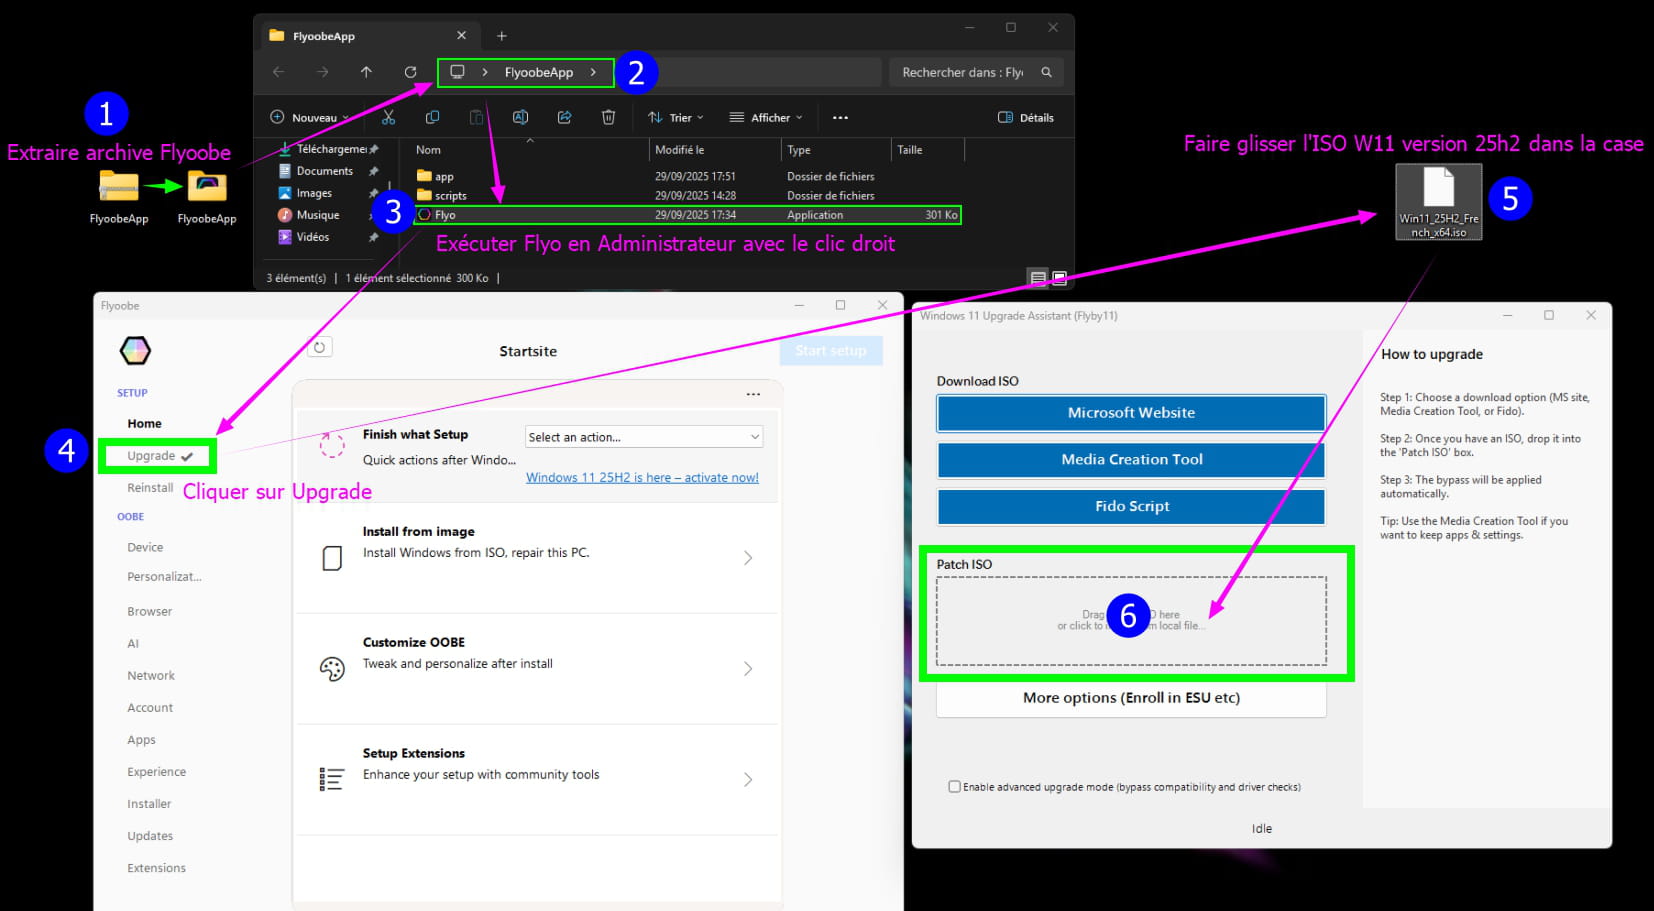Expand the Trier sort dropdown
1654x911 pixels.
[676, 117]
